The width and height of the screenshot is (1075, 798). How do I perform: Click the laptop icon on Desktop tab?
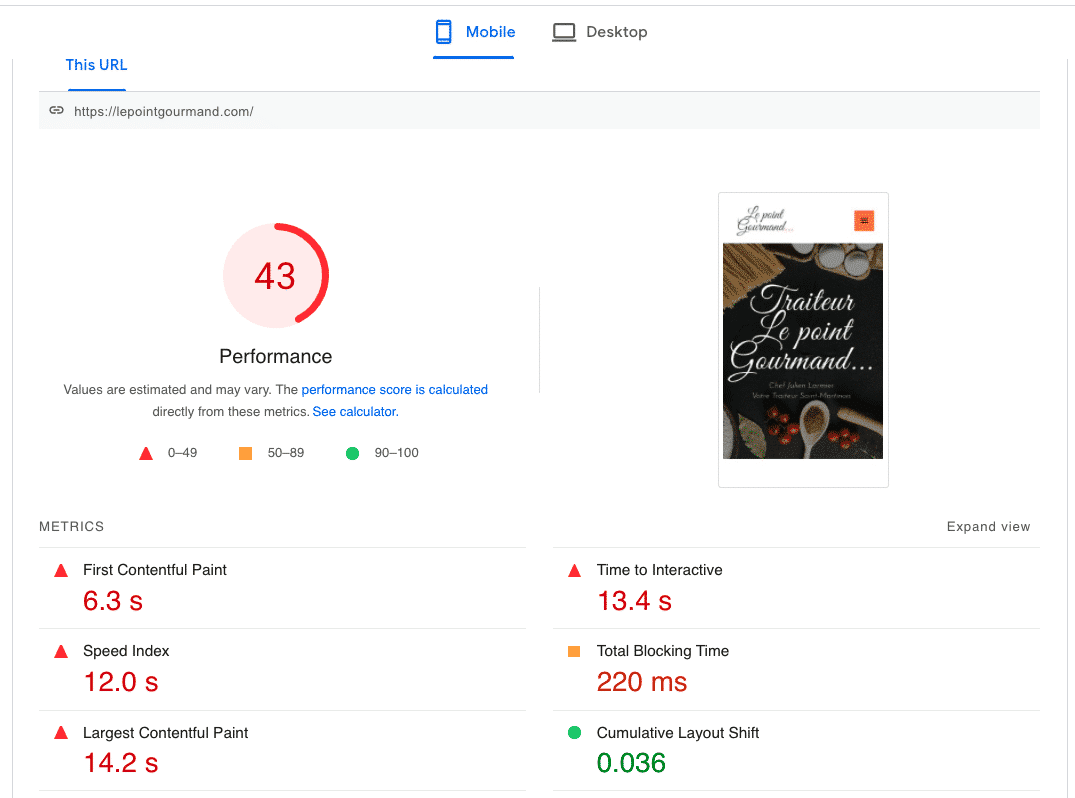coord(564,31)
